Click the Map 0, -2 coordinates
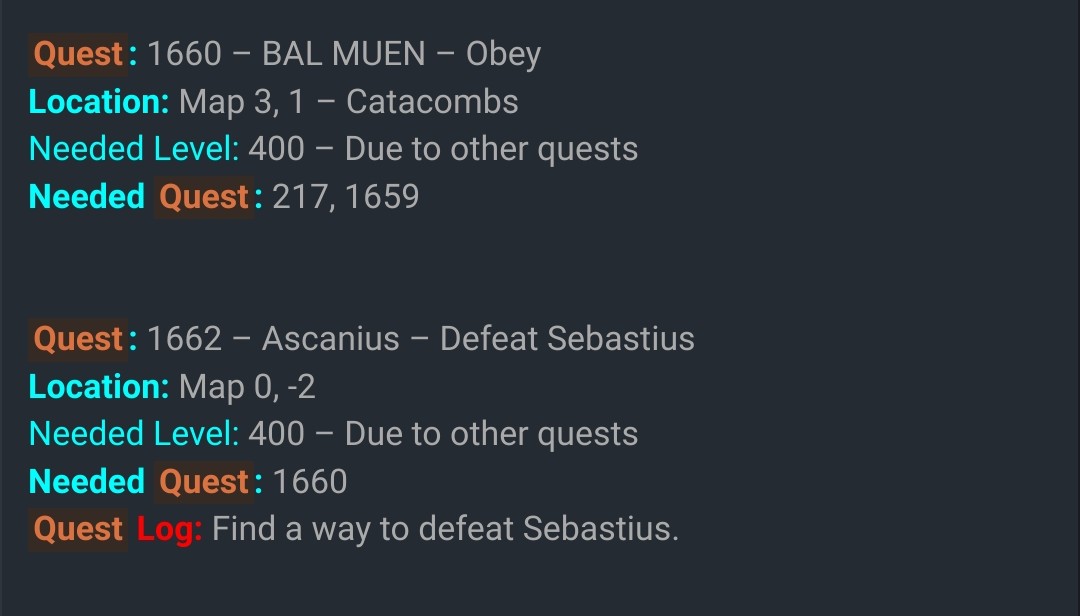This screenshot has height=616, width=1080. [x=247, y=387]
